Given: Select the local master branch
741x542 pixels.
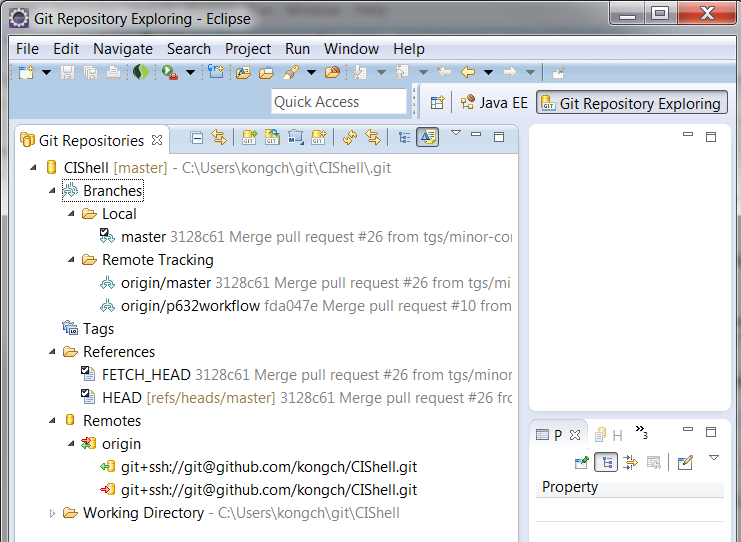Looking at the screenshot, I should (x=305, y=237).
